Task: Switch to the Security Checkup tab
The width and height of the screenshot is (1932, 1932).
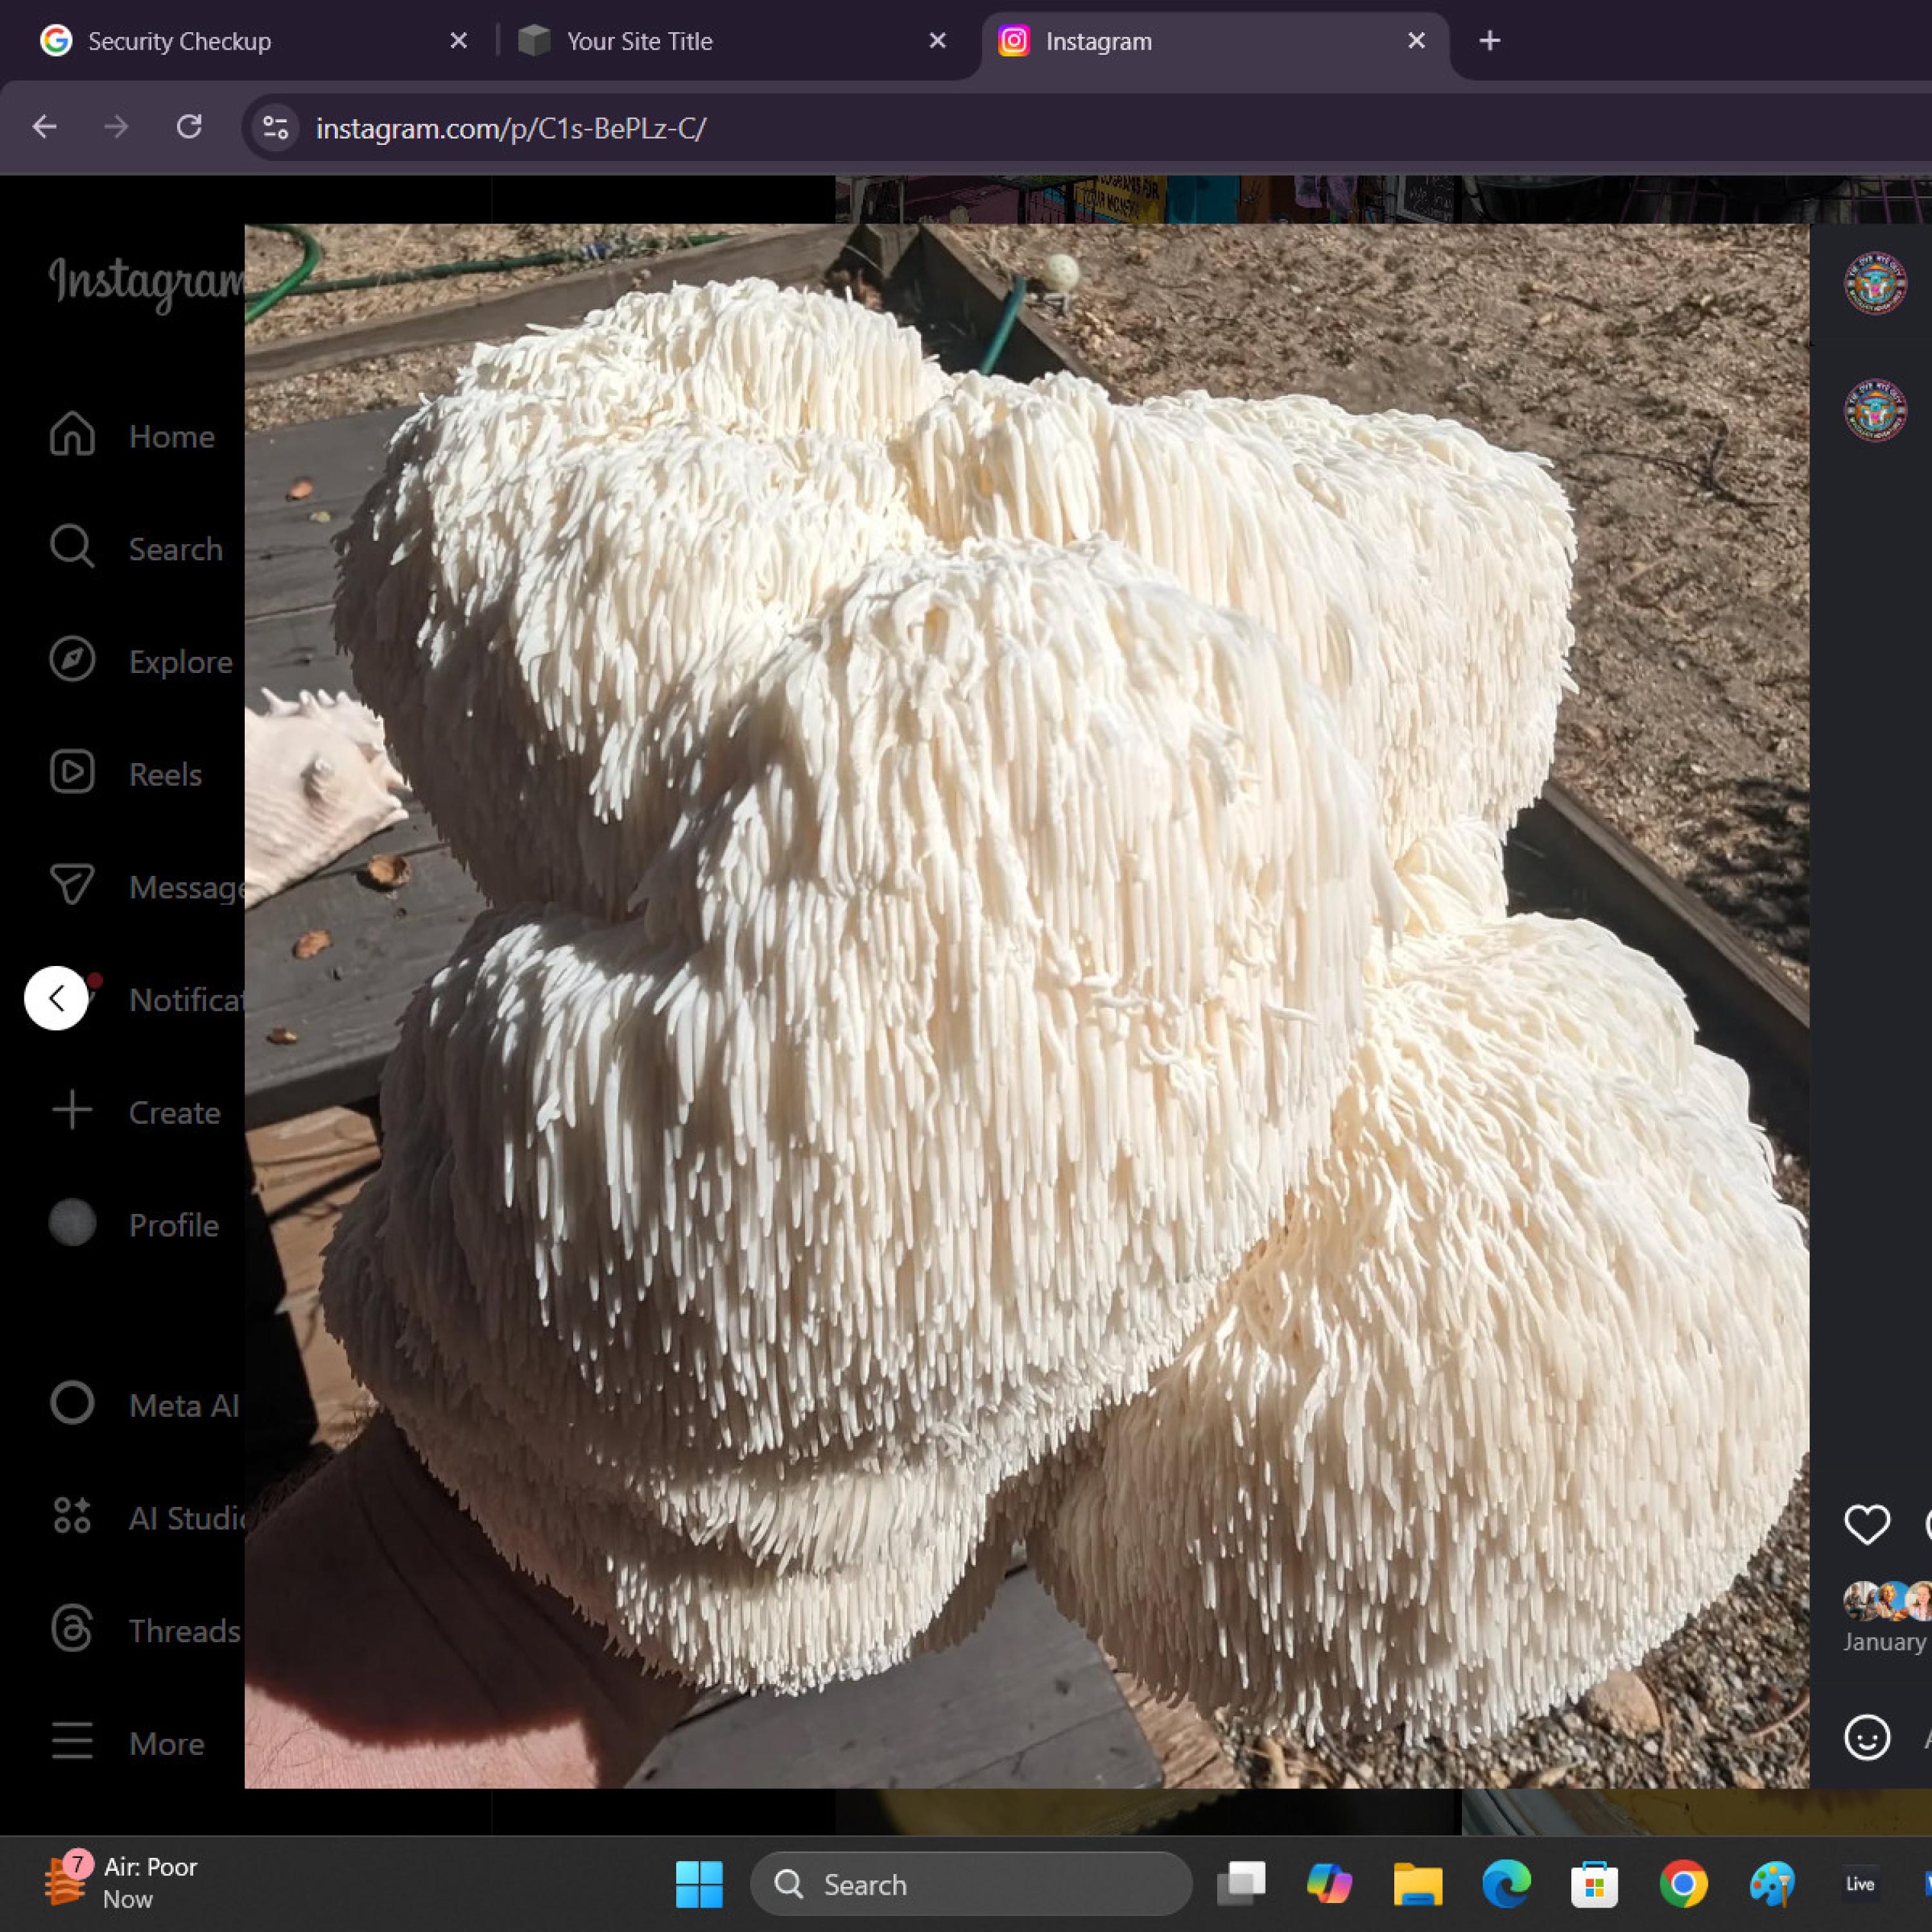Action: coord(180,41)
